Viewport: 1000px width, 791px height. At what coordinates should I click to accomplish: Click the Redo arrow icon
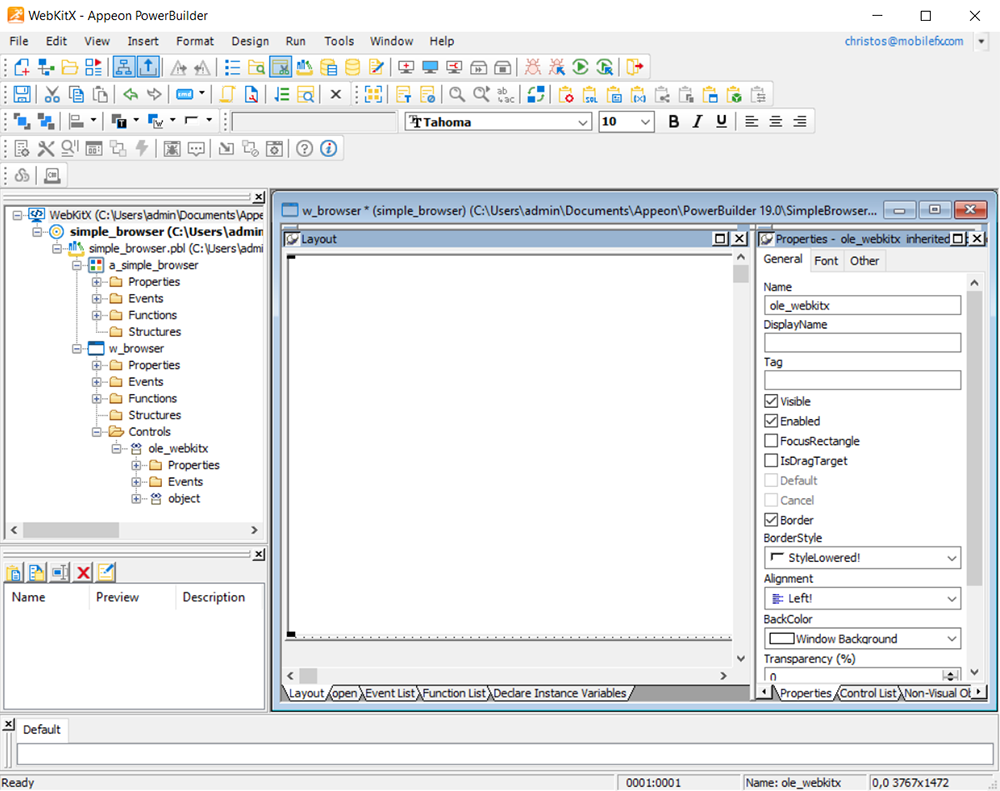154,95
